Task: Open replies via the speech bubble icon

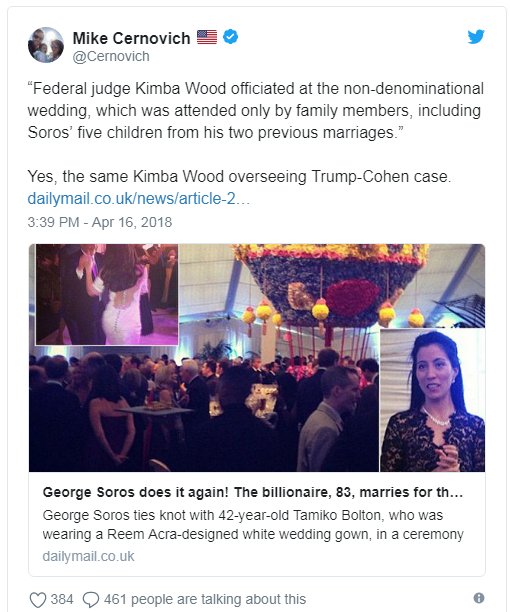Action: 91,599
